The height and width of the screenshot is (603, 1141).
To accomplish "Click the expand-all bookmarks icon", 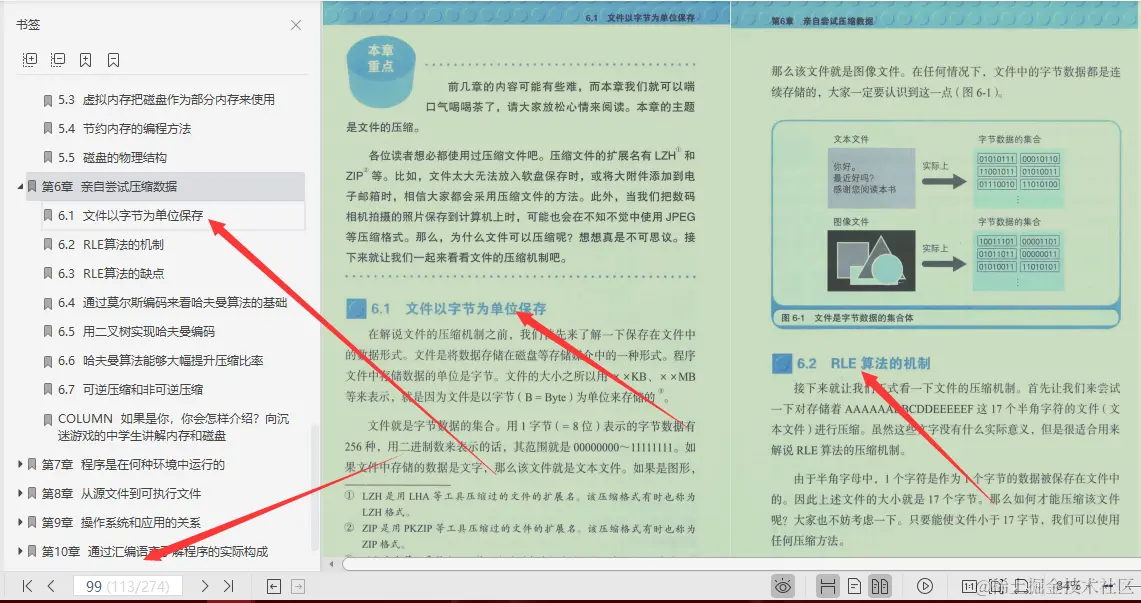I will (x=29, y=59).
